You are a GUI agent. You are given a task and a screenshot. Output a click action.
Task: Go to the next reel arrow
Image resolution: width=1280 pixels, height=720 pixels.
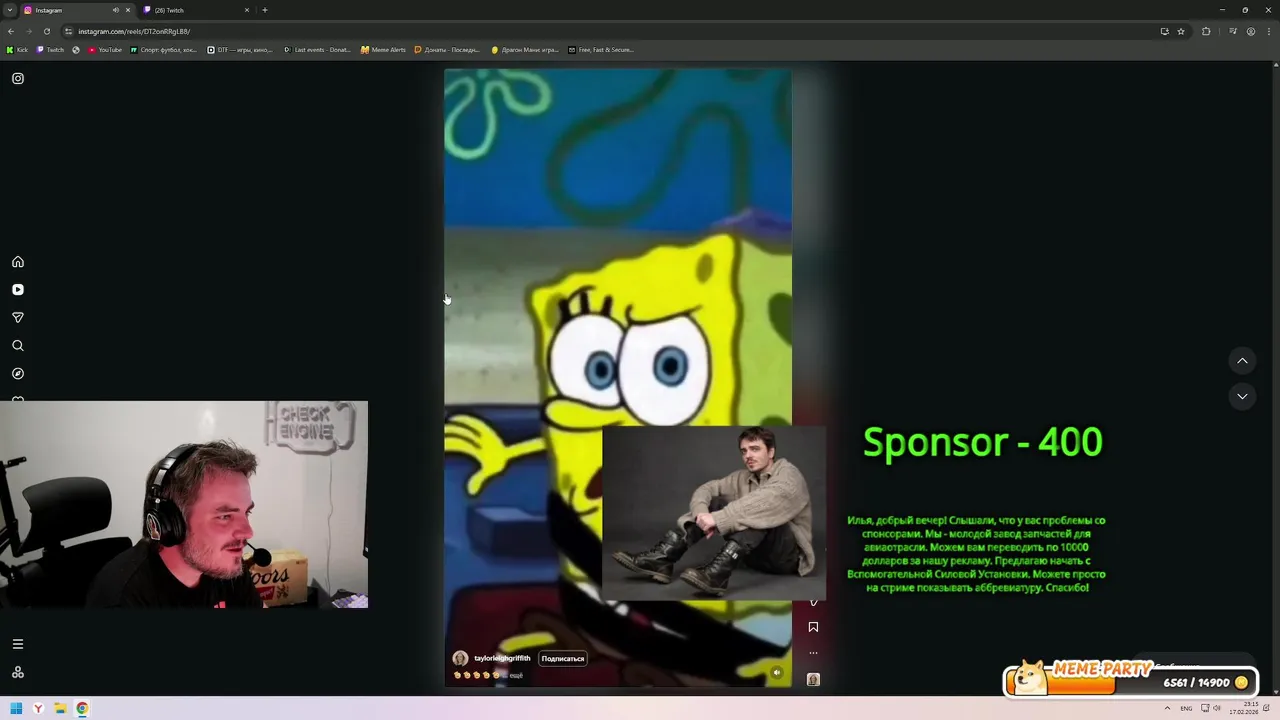click(1242, 396)
